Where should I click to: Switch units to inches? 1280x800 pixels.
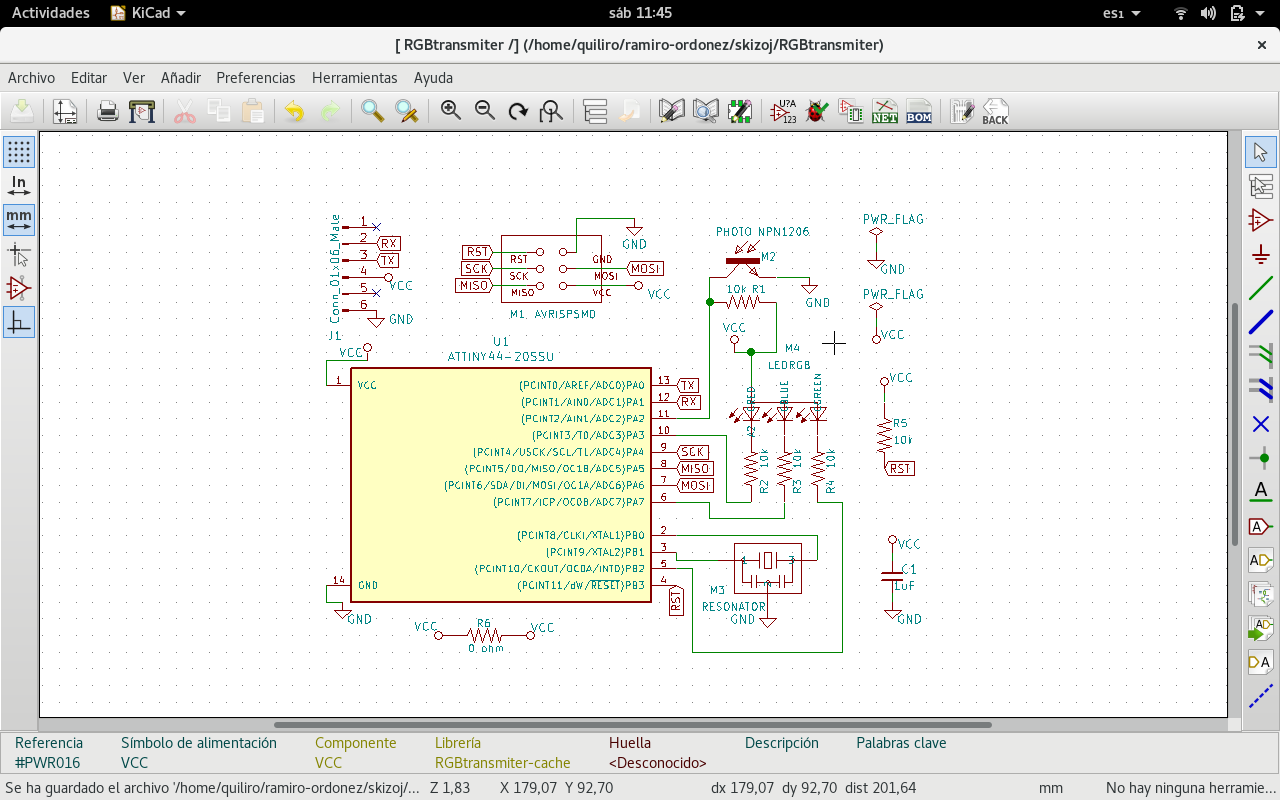click(19, 186)
